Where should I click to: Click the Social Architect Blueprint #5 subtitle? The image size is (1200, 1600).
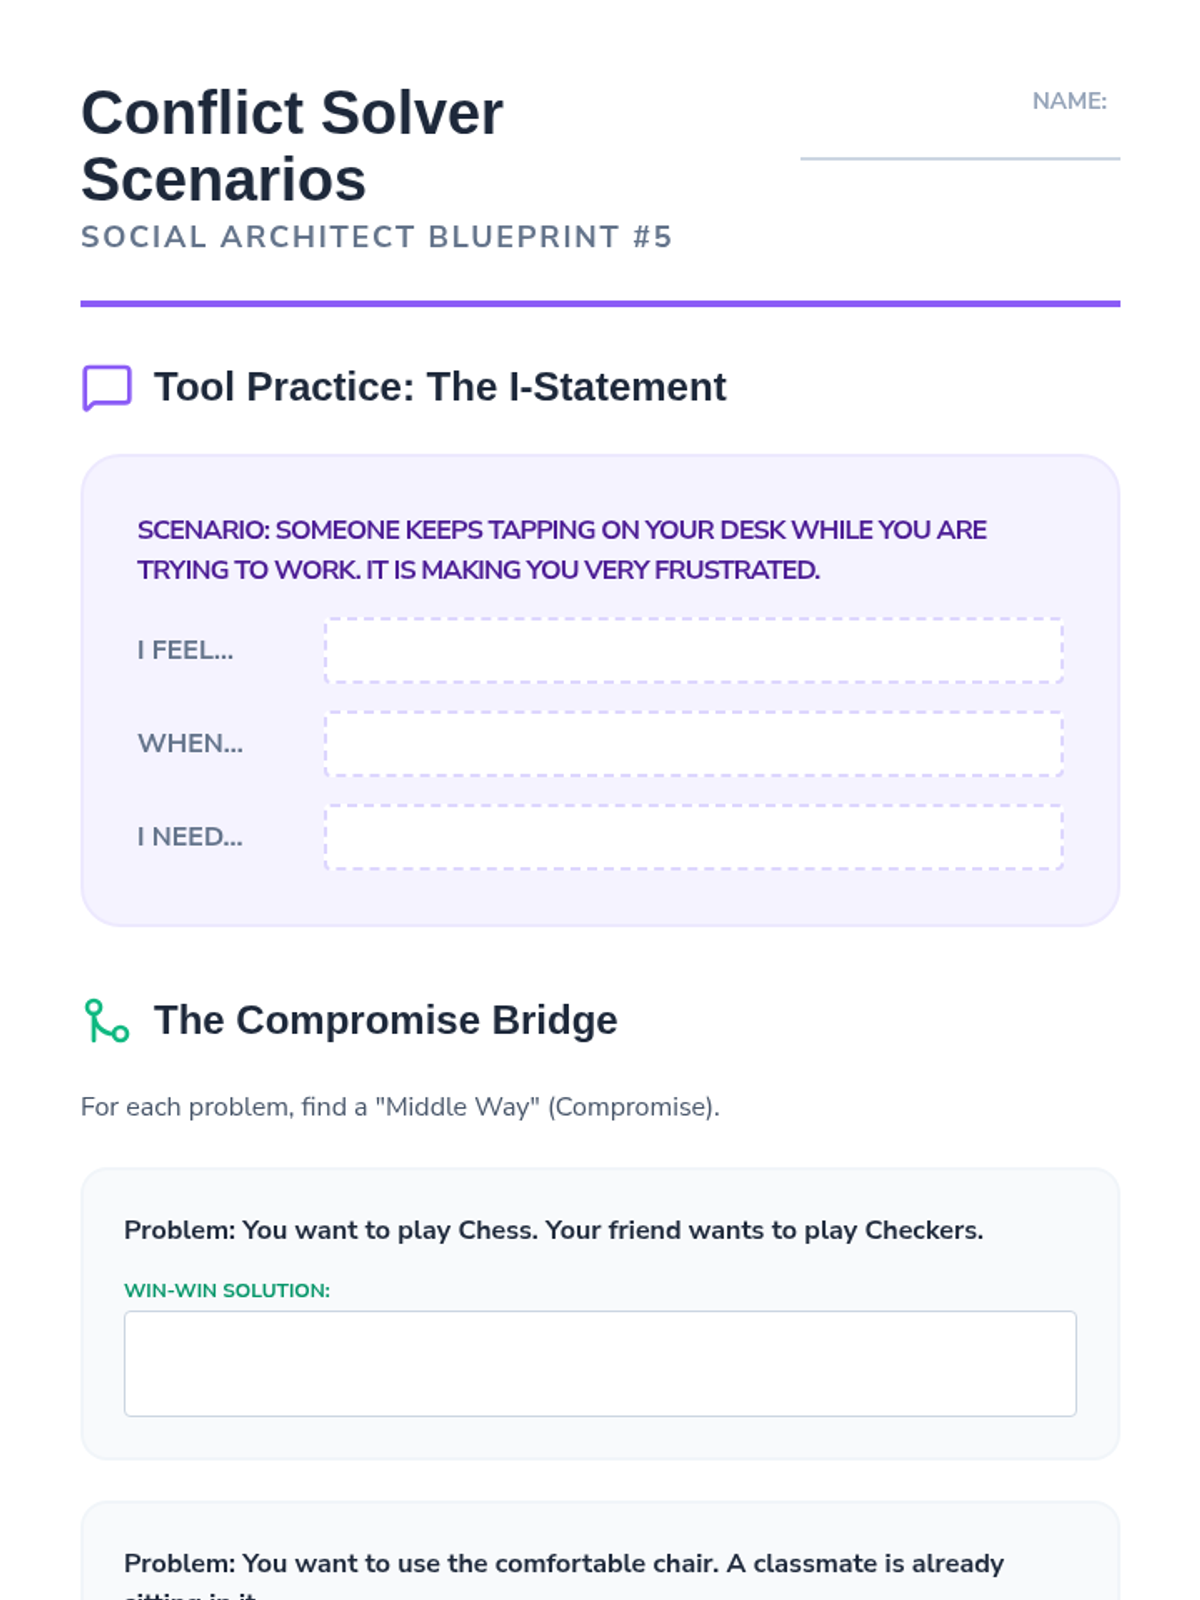(376, 237)
